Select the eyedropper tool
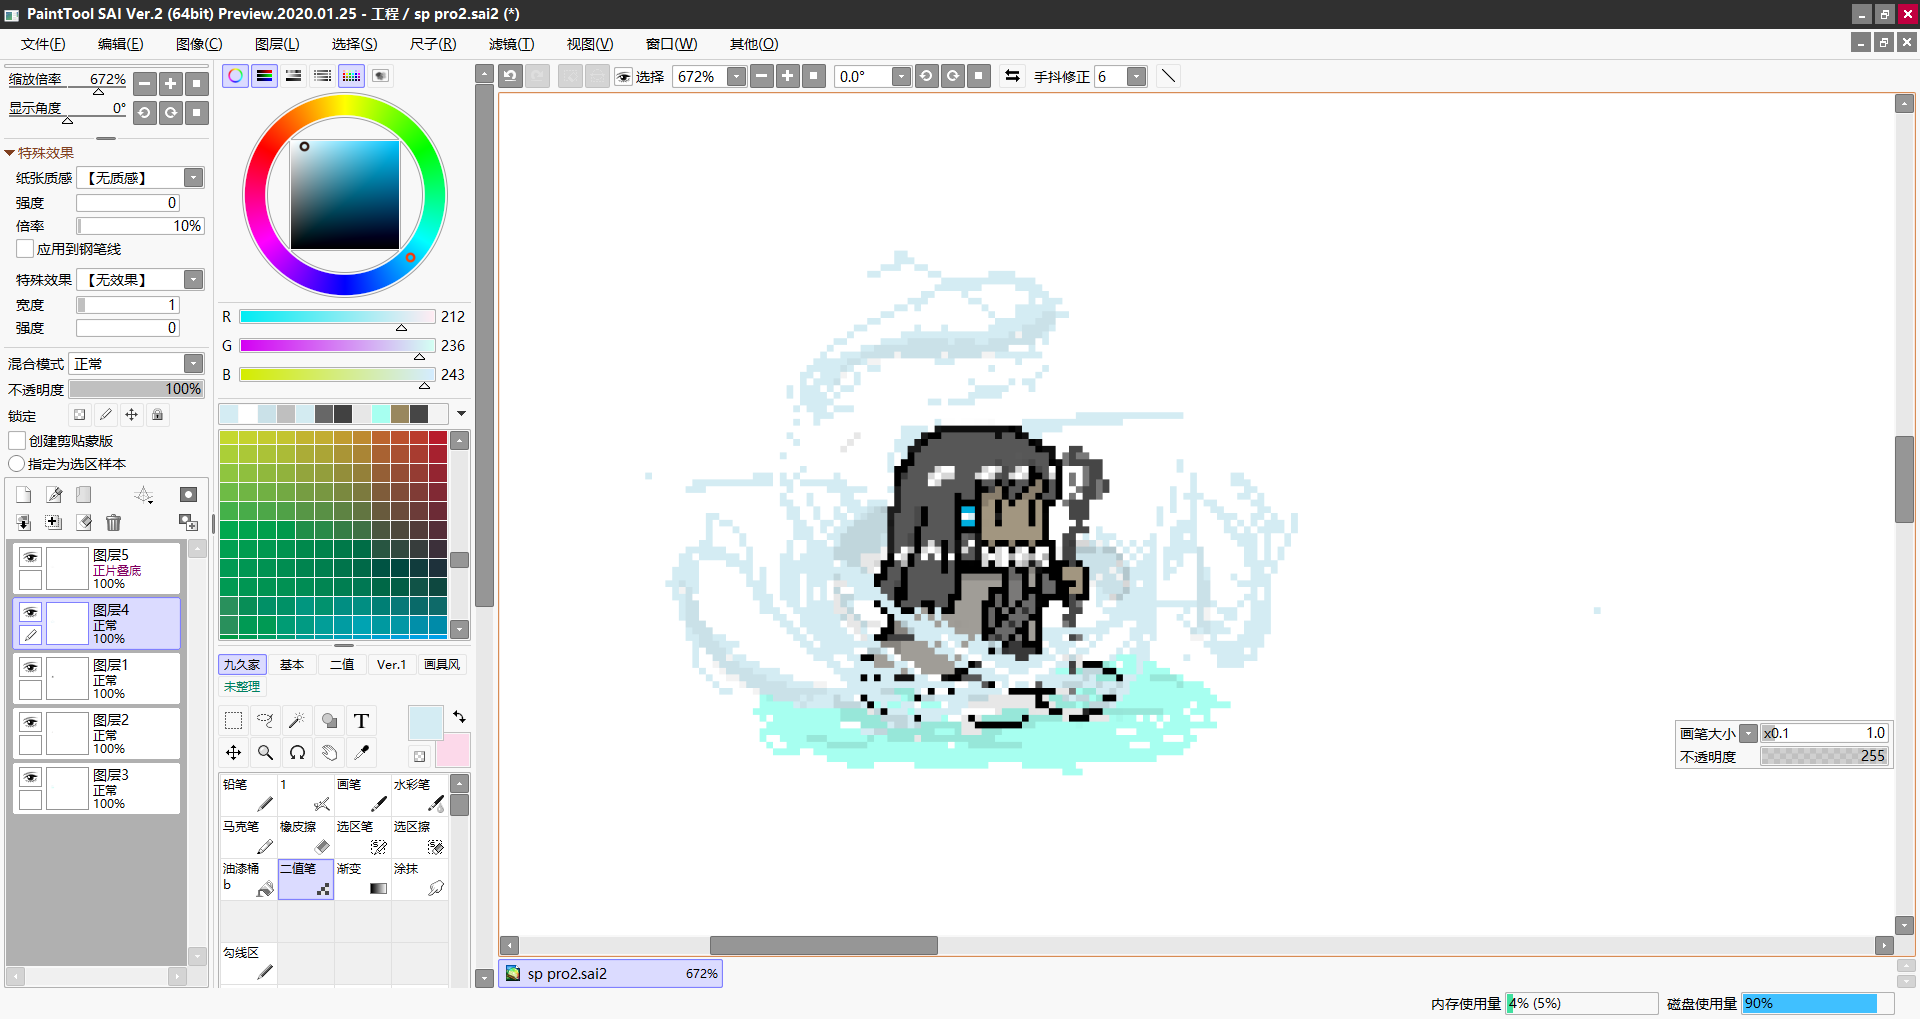This screenshot has height=1019, width=1920. pos(361,753)
